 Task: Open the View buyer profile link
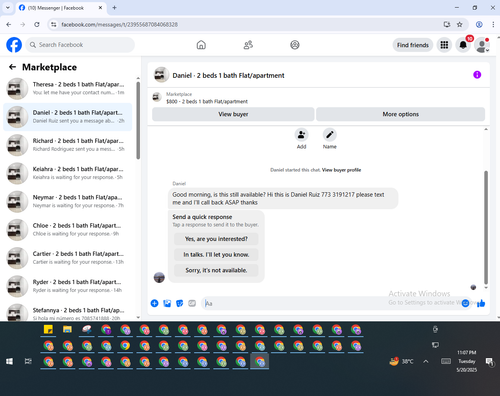(341, 170)
